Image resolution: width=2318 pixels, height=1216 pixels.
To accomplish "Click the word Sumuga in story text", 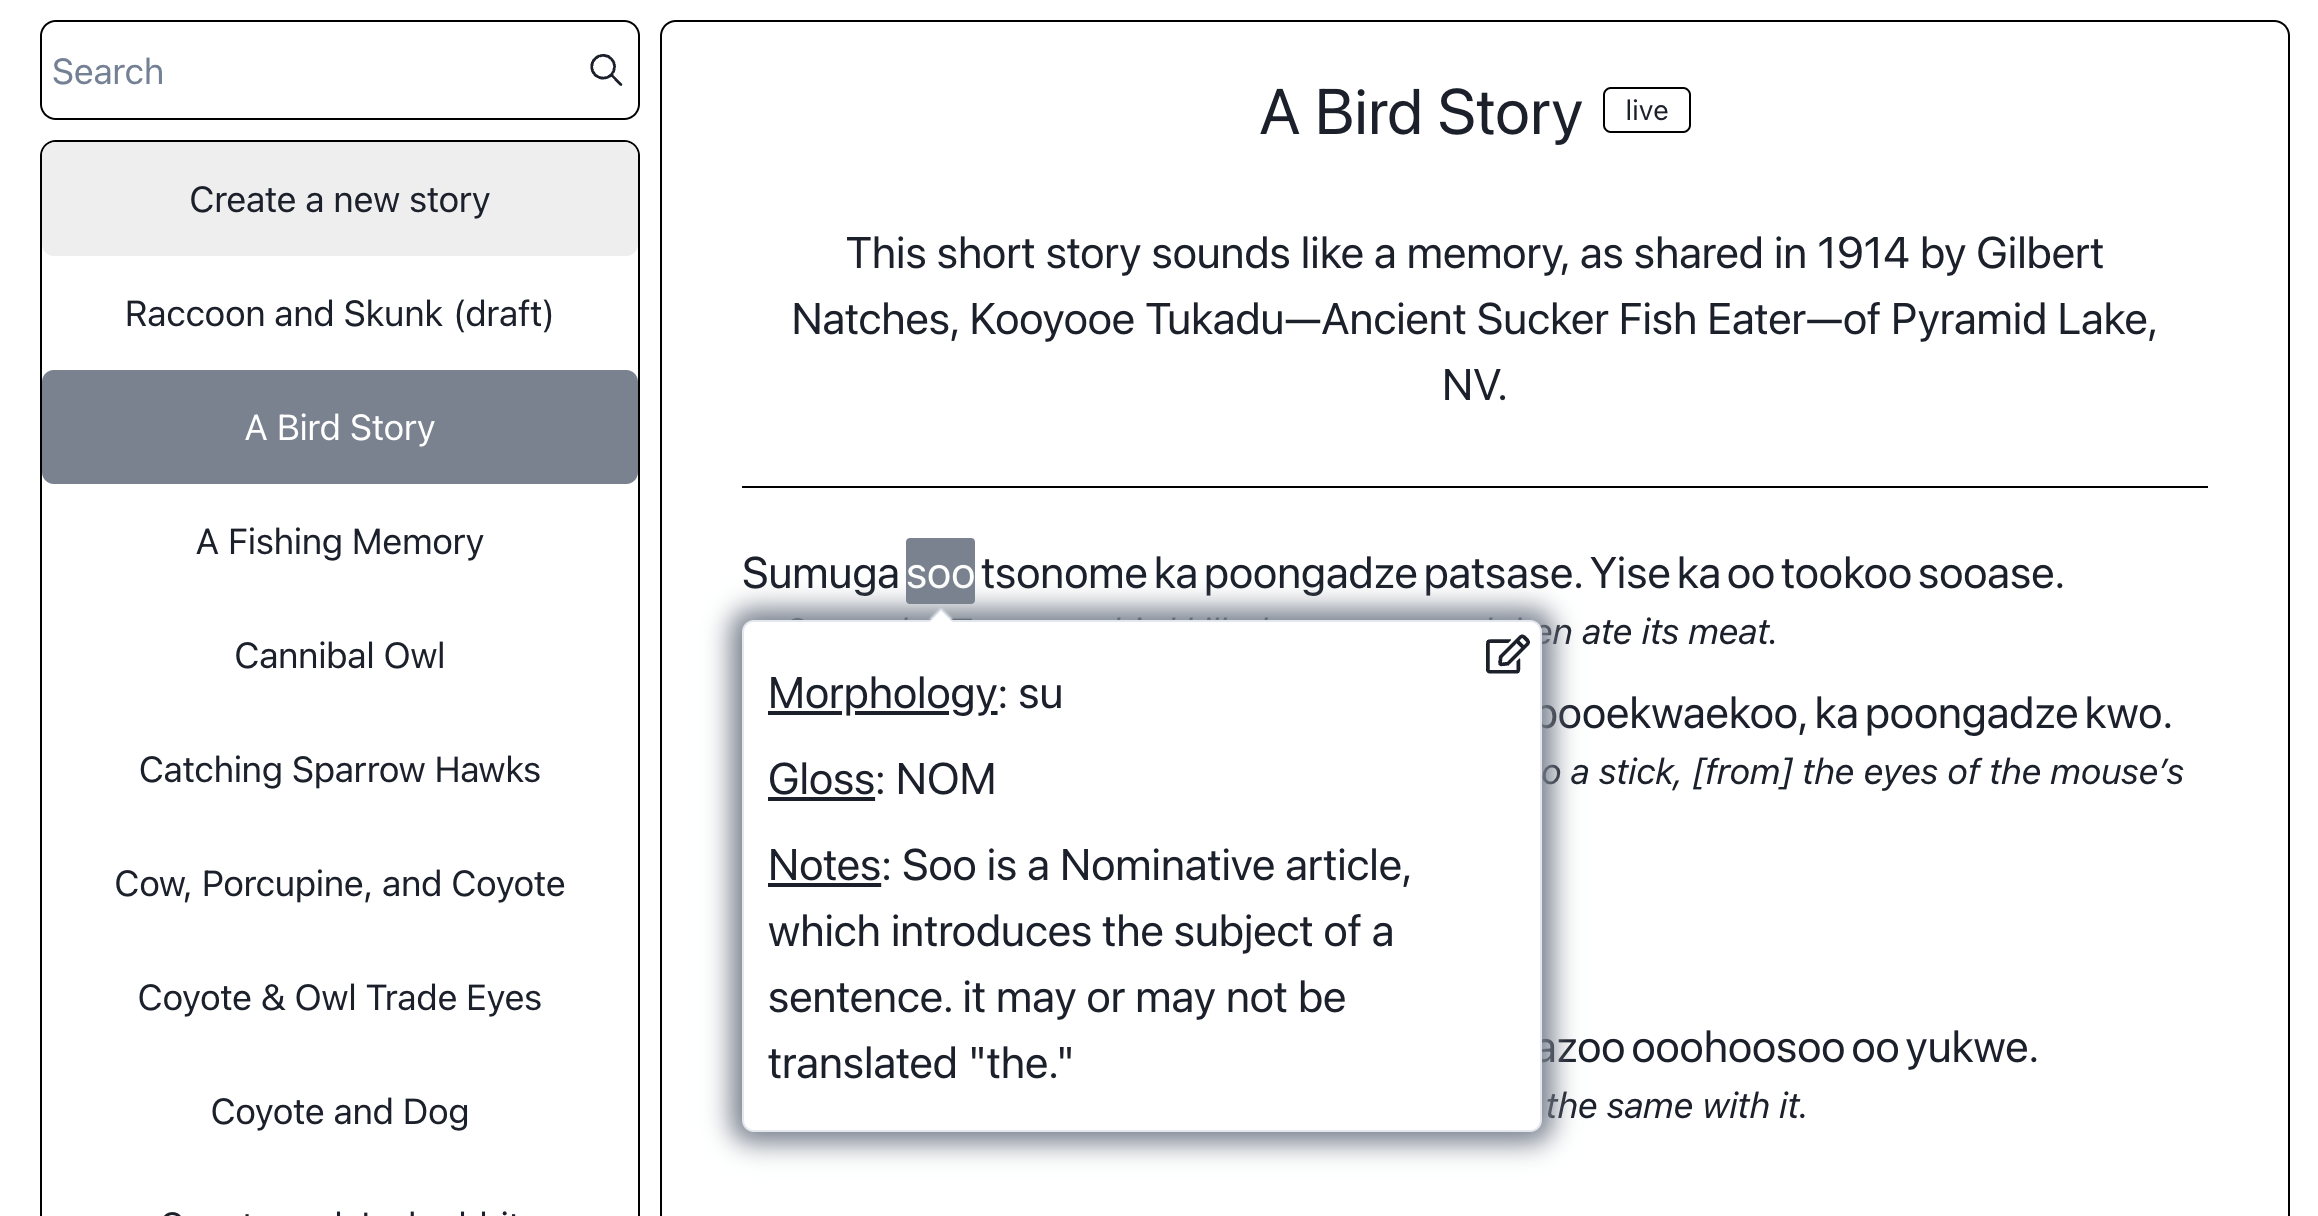I will tap(820, 573).
